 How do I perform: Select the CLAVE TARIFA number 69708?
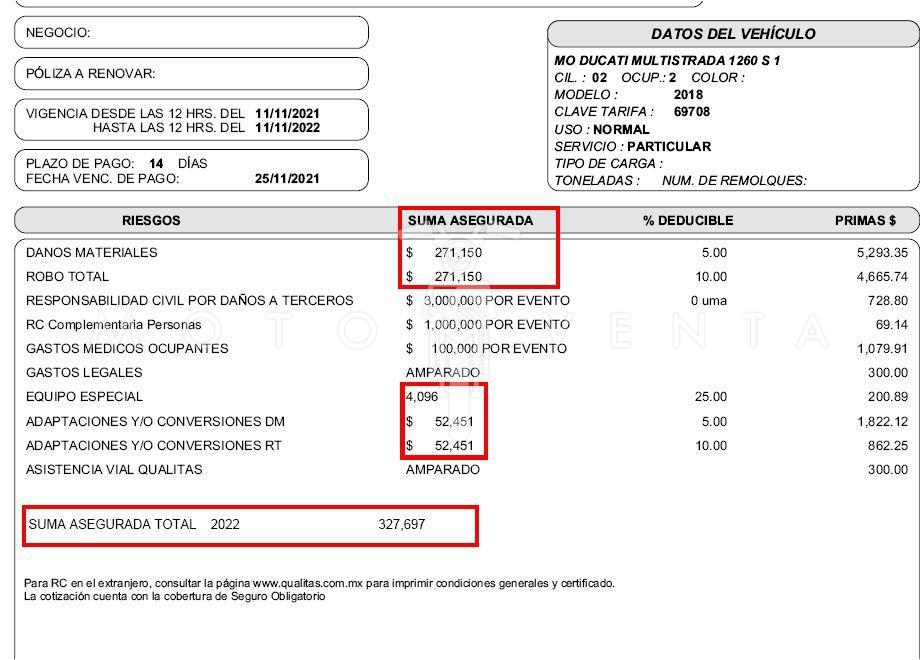(x=692, y=112)
